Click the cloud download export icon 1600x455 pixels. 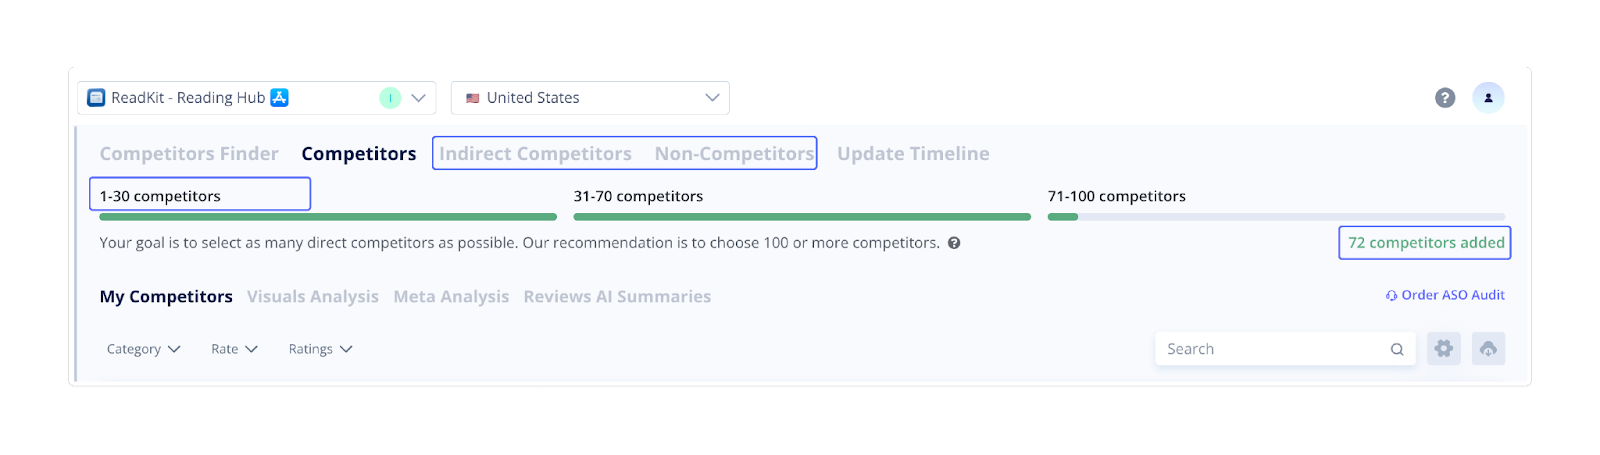tap(1488, 349)
